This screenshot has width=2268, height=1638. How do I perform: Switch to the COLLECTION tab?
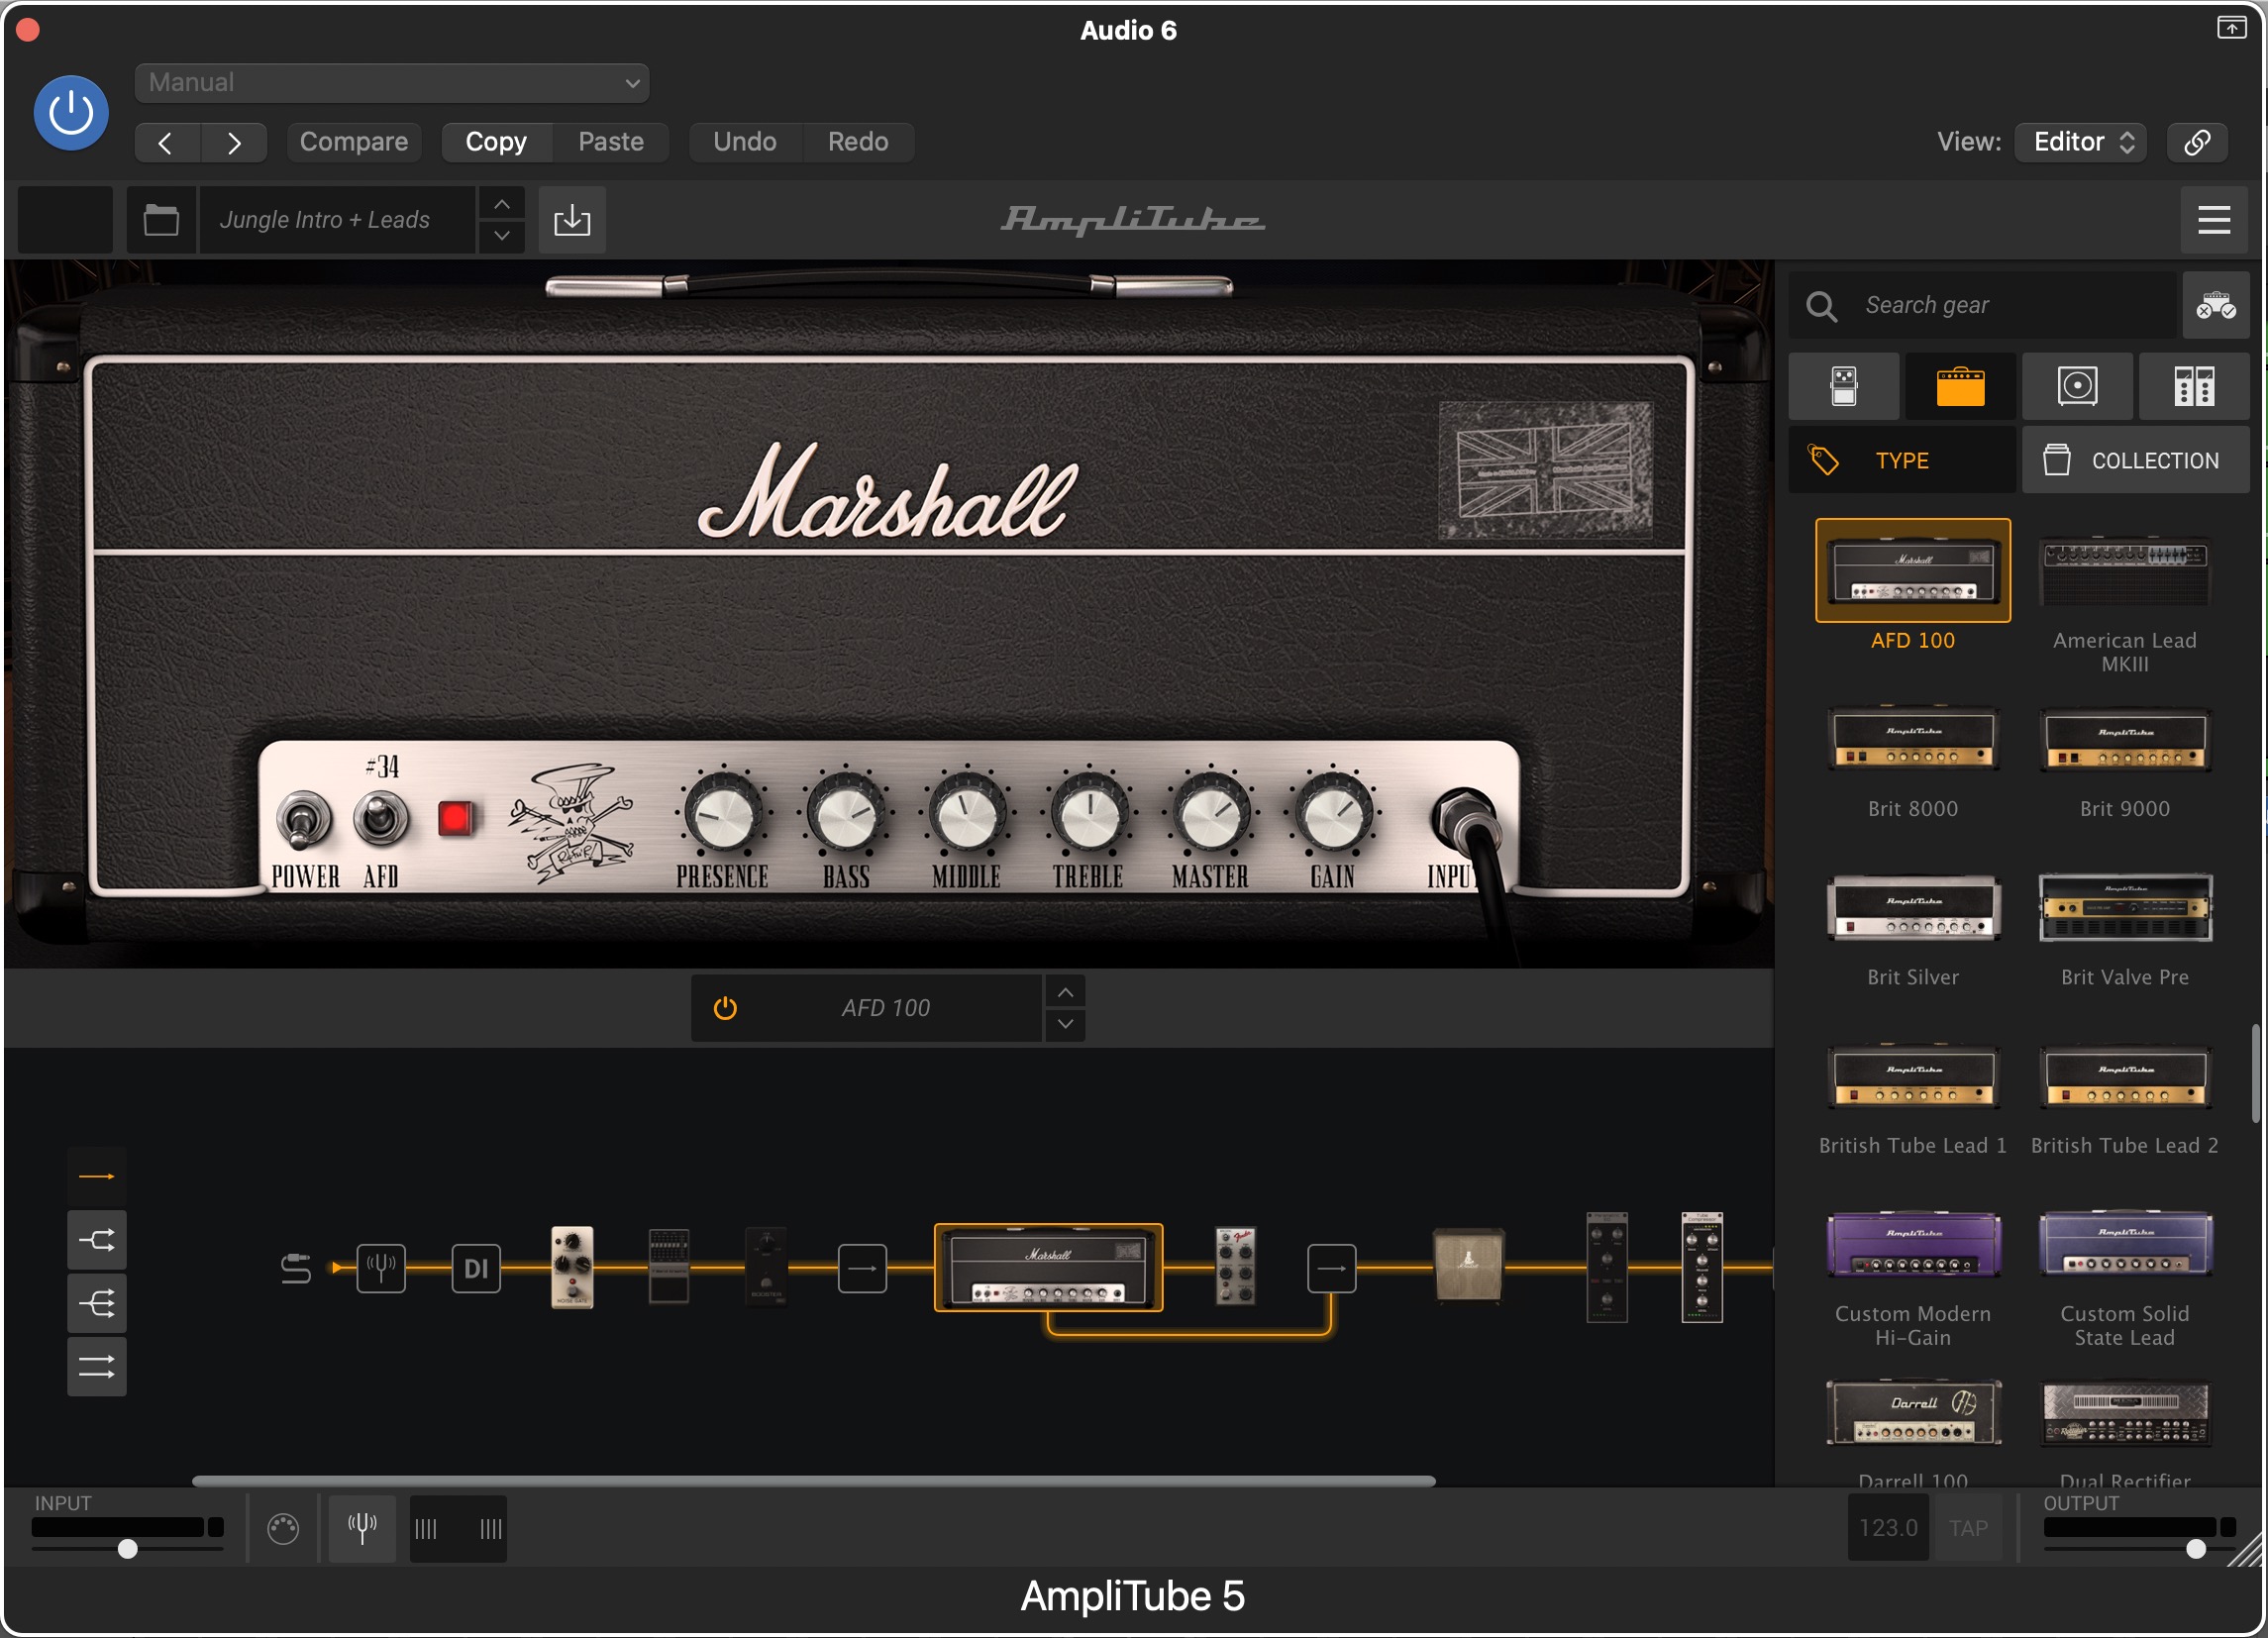[x=2136, y=461]
